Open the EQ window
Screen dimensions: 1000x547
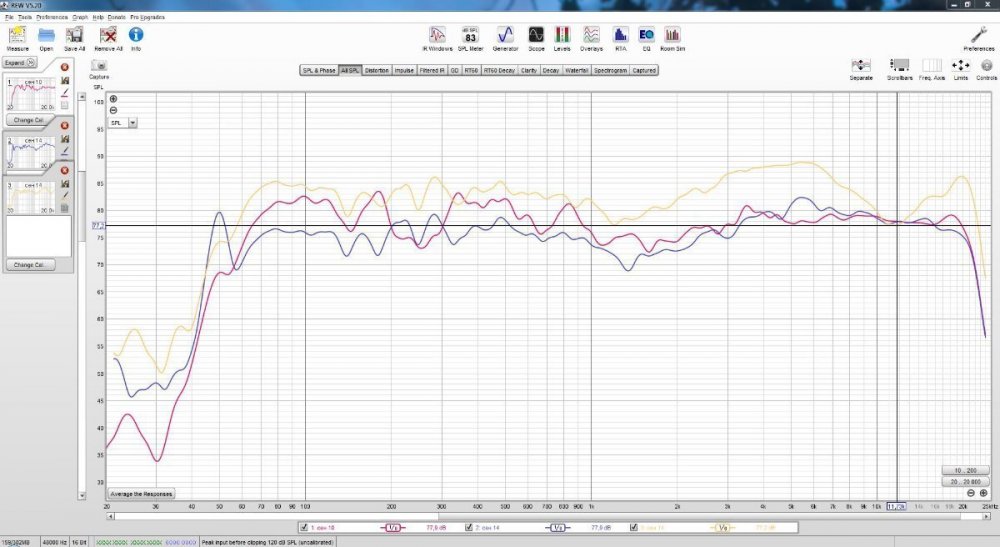coord(646,35)
